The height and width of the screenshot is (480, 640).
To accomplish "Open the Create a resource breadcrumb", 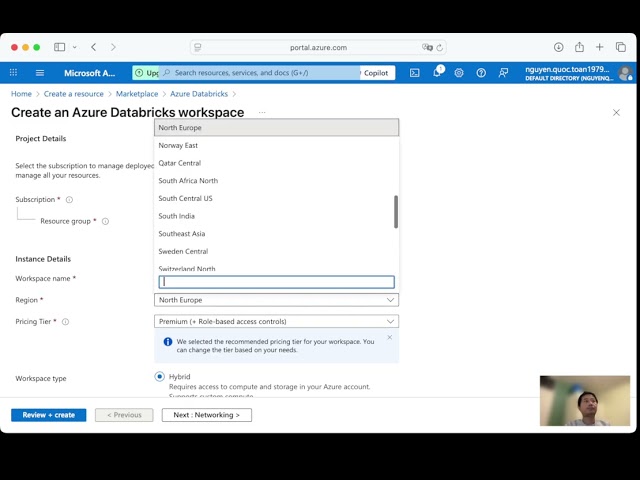I will click(x=74, y=94).
